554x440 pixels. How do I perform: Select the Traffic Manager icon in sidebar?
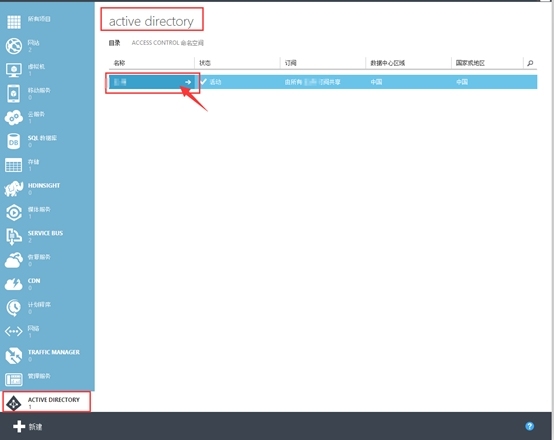click(x=14, y=356)
